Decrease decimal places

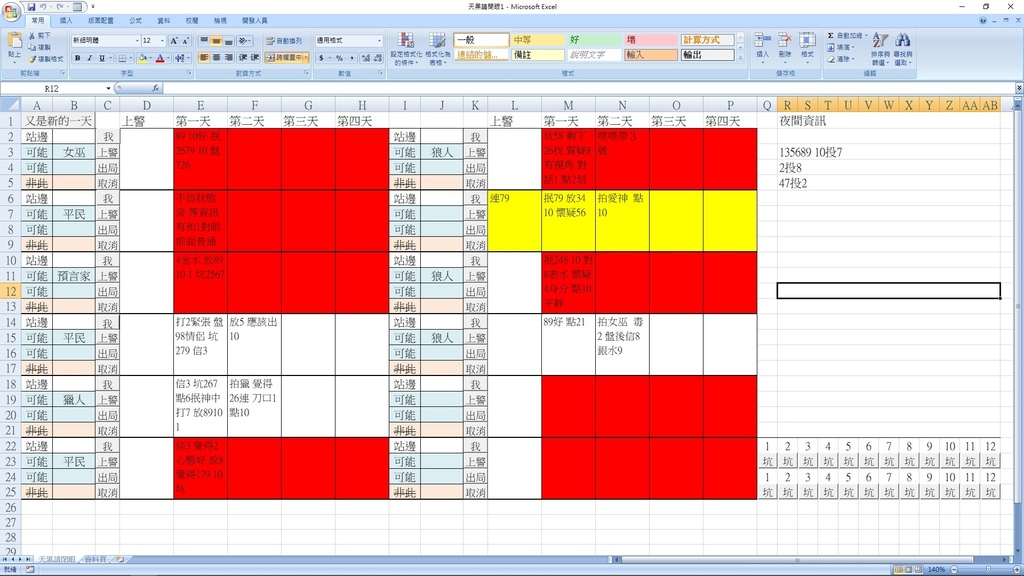pyautogui.click(x=378, y=58)
